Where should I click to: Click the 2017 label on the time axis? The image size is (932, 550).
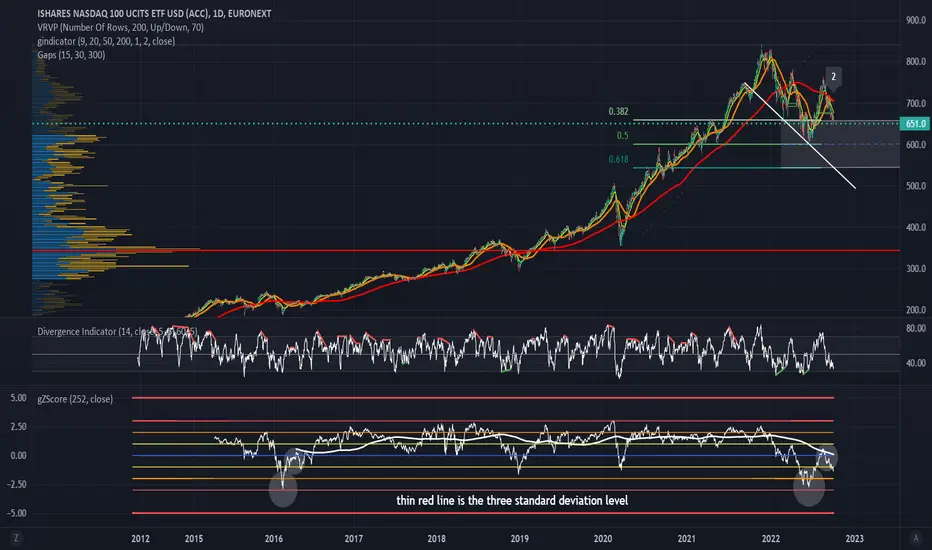pos(354,539)
